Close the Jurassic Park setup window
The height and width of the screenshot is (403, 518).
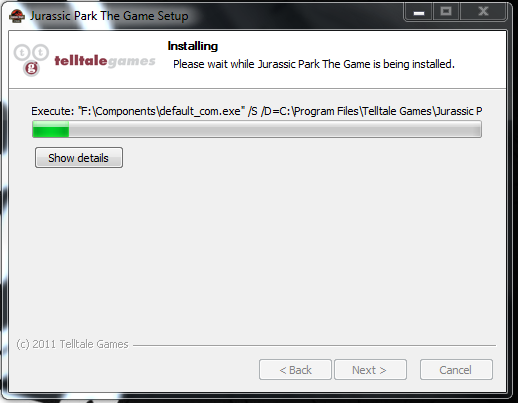click(483, 13)
